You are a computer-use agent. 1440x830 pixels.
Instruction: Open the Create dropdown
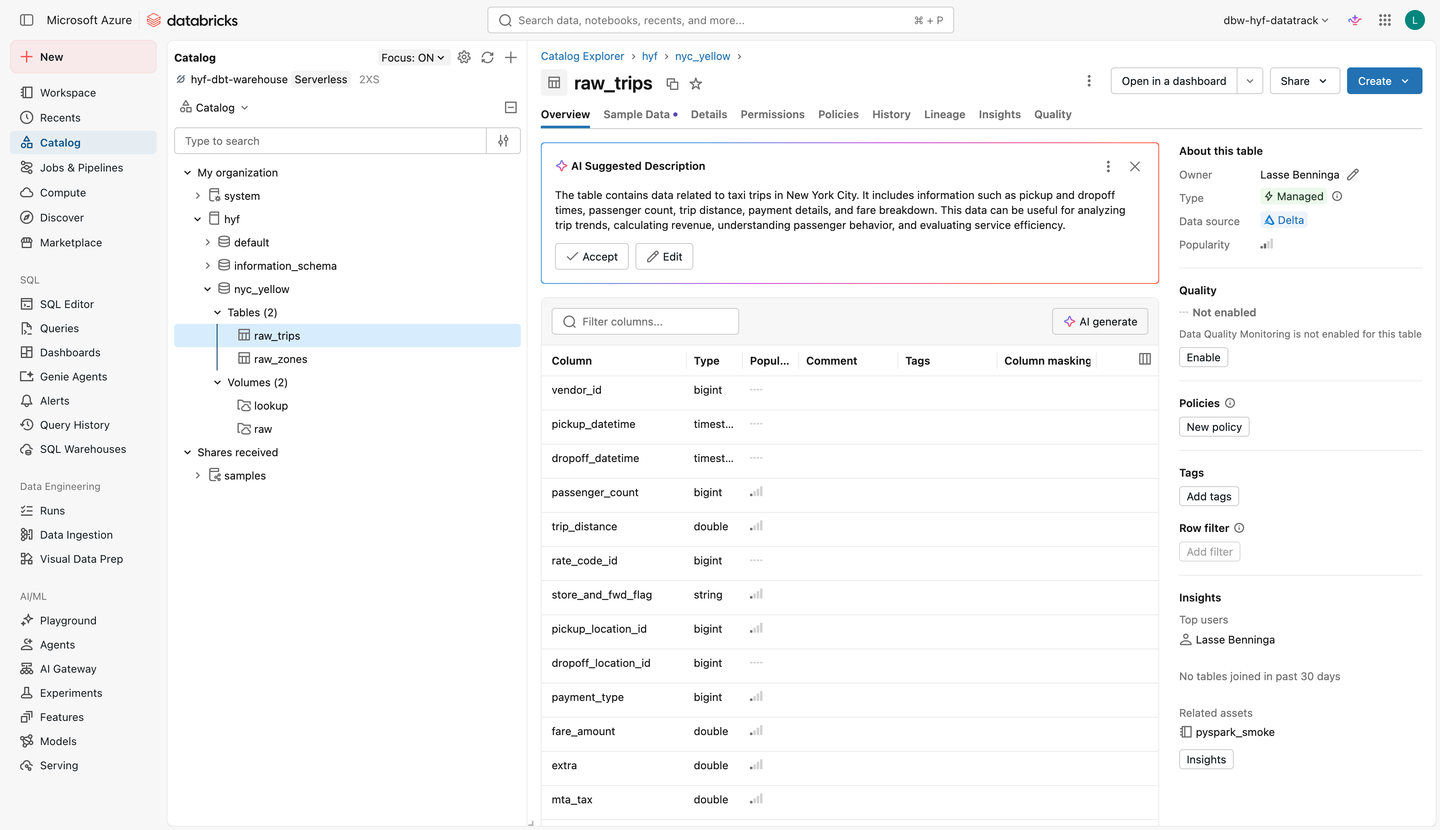pos(1384,81)
